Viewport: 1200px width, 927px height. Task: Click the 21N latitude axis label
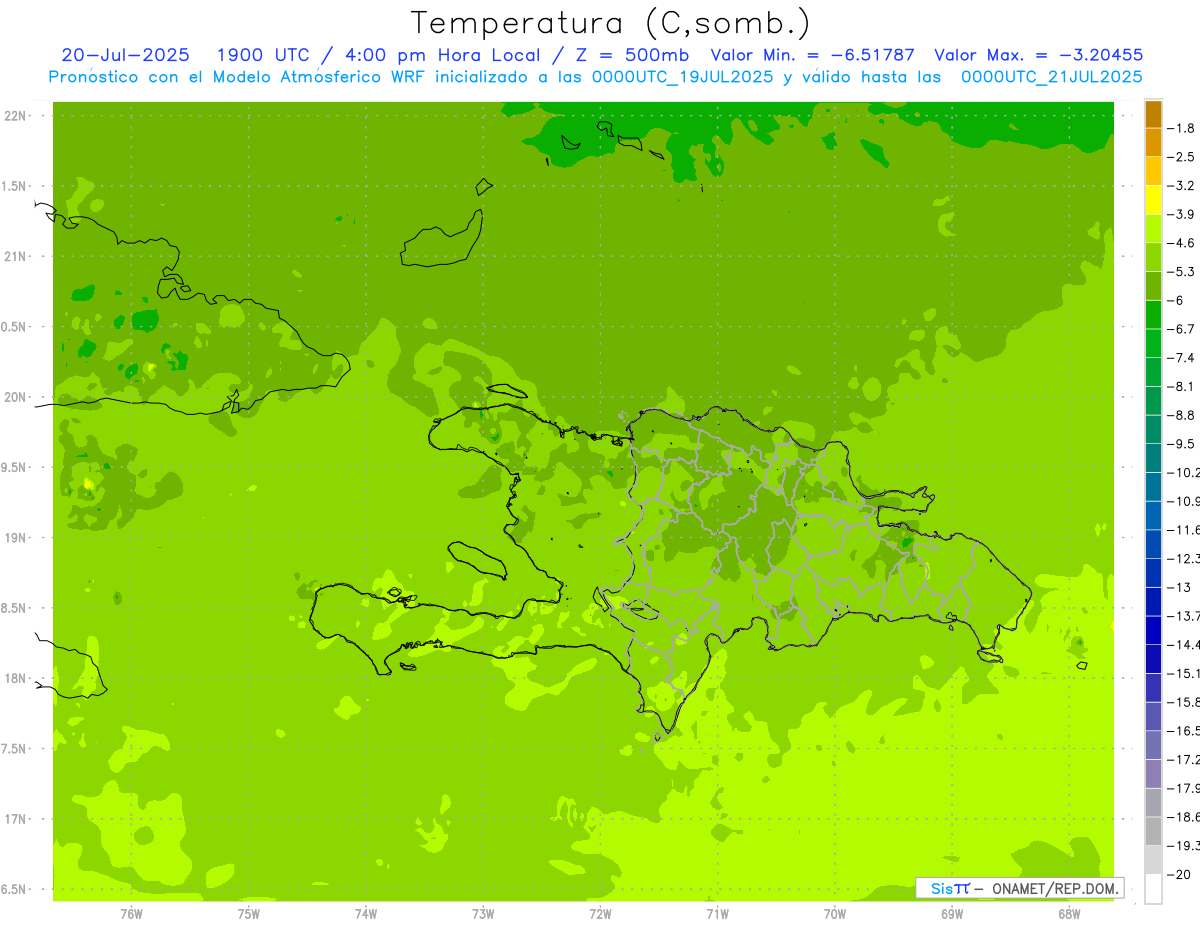pyautogui.click(x=16, y=256)
